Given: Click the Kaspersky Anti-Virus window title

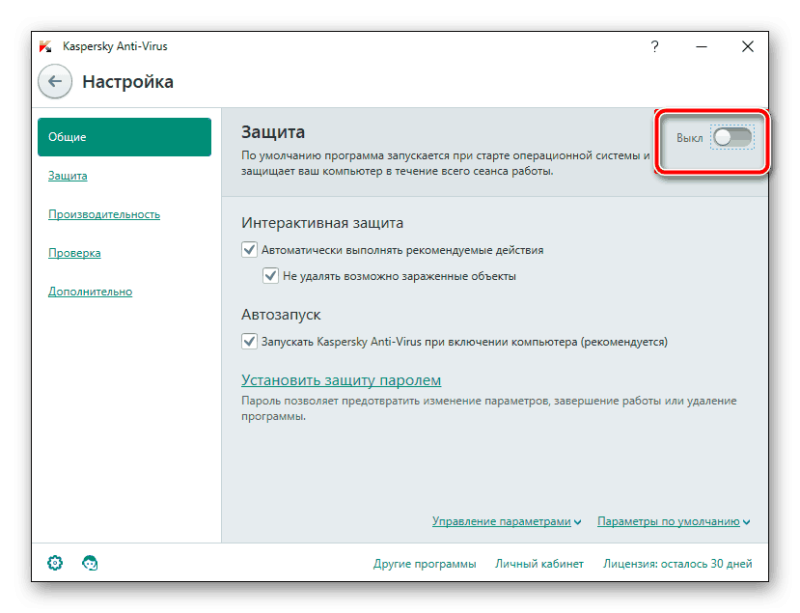Looking at the screenshot, I should coord(115,46).
